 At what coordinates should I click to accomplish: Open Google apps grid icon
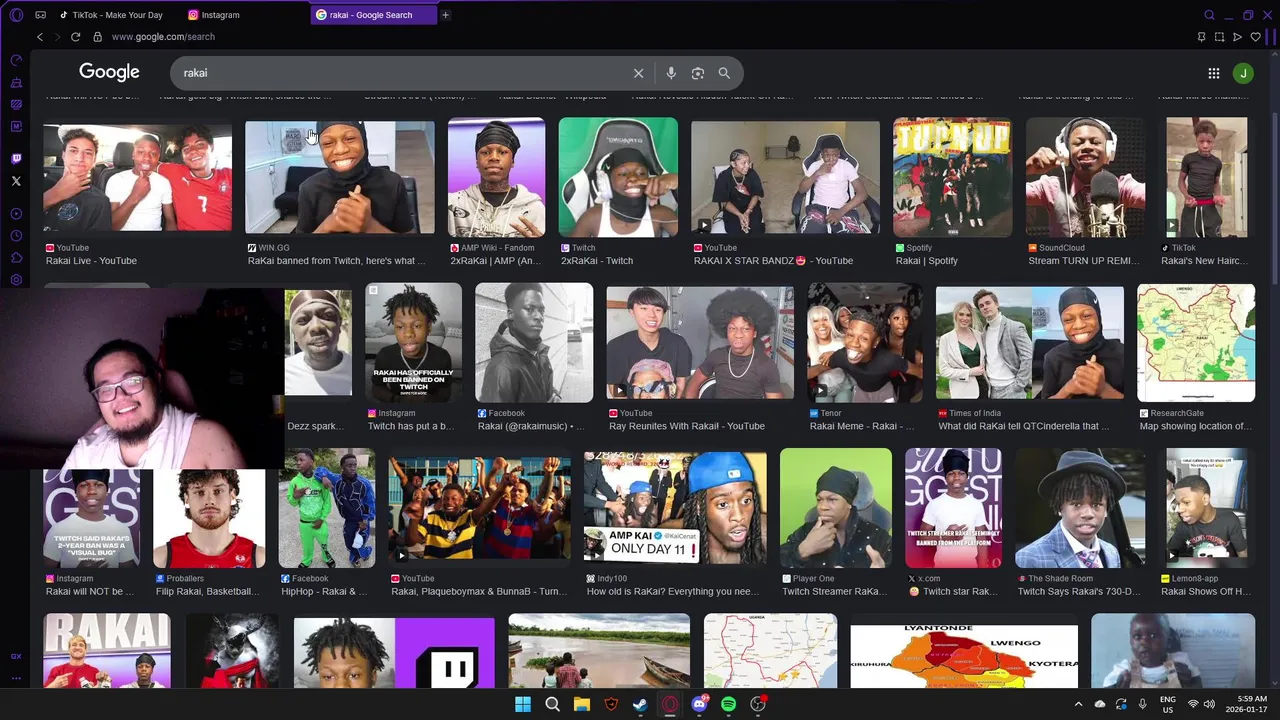coord(1213,73)
